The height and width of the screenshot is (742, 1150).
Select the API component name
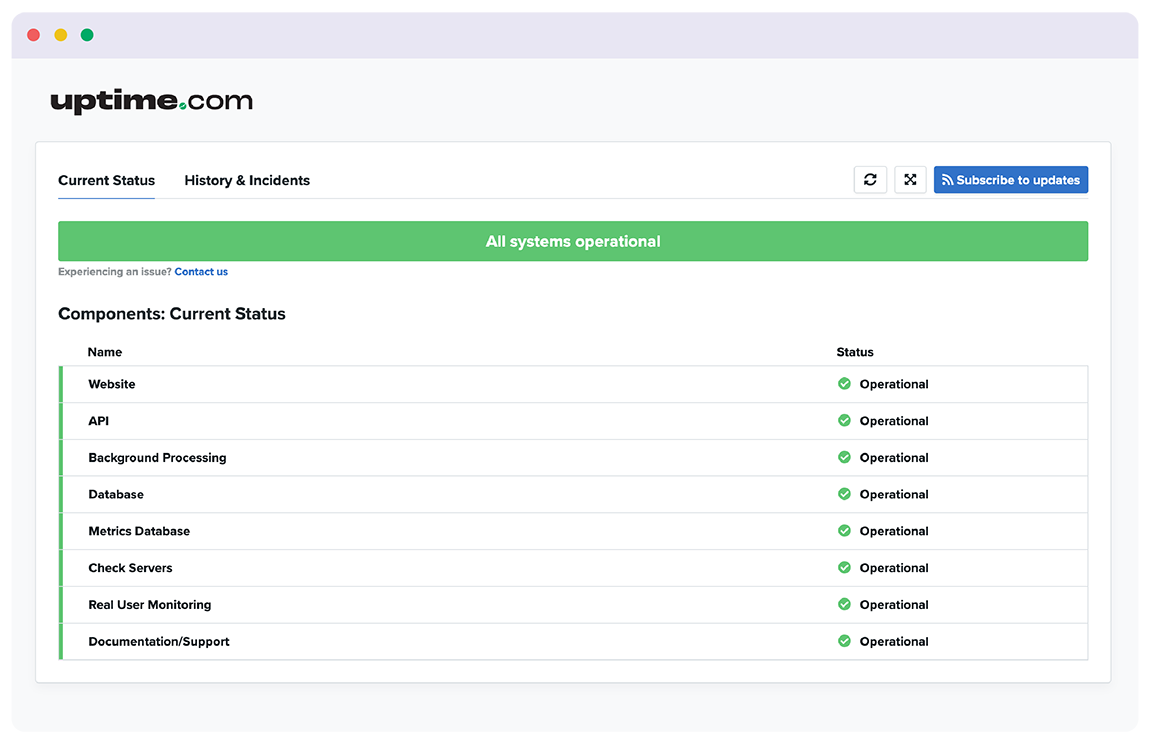click(x=98, y=421)
